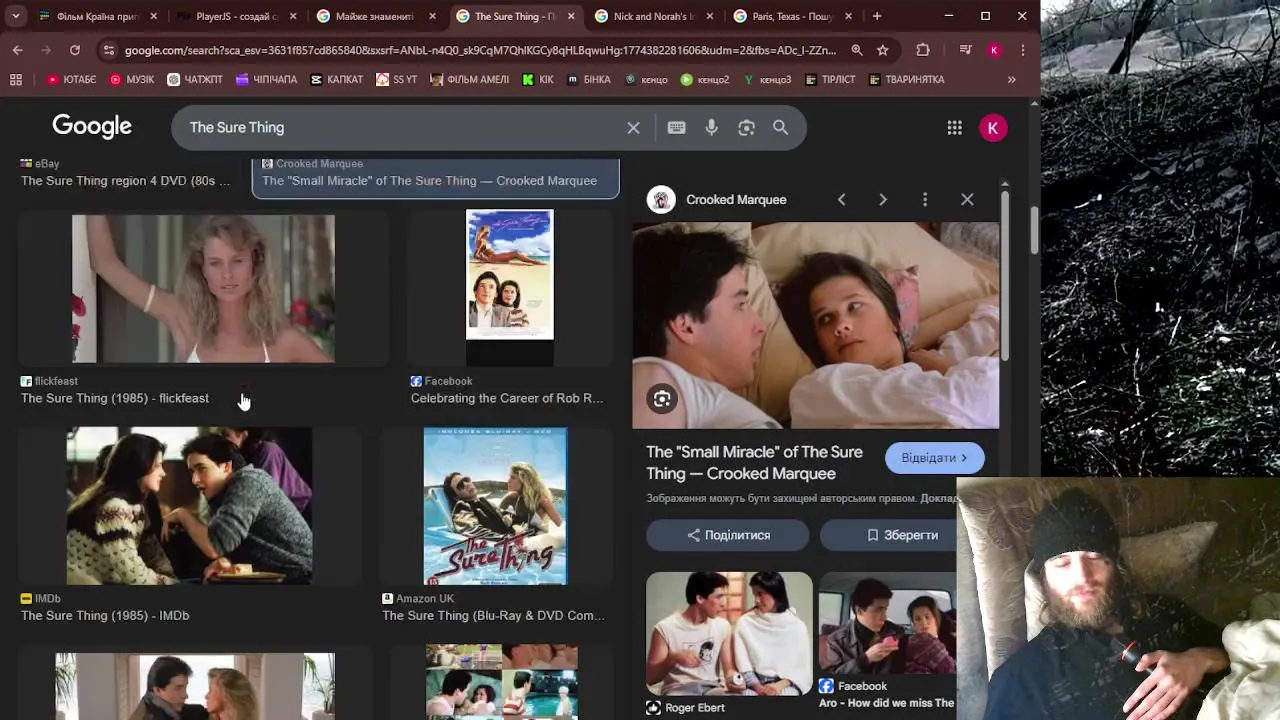Open the zoom magnifier icon in address bar
The width and height of the screenshot is (1280, 720).
[857, 50]
